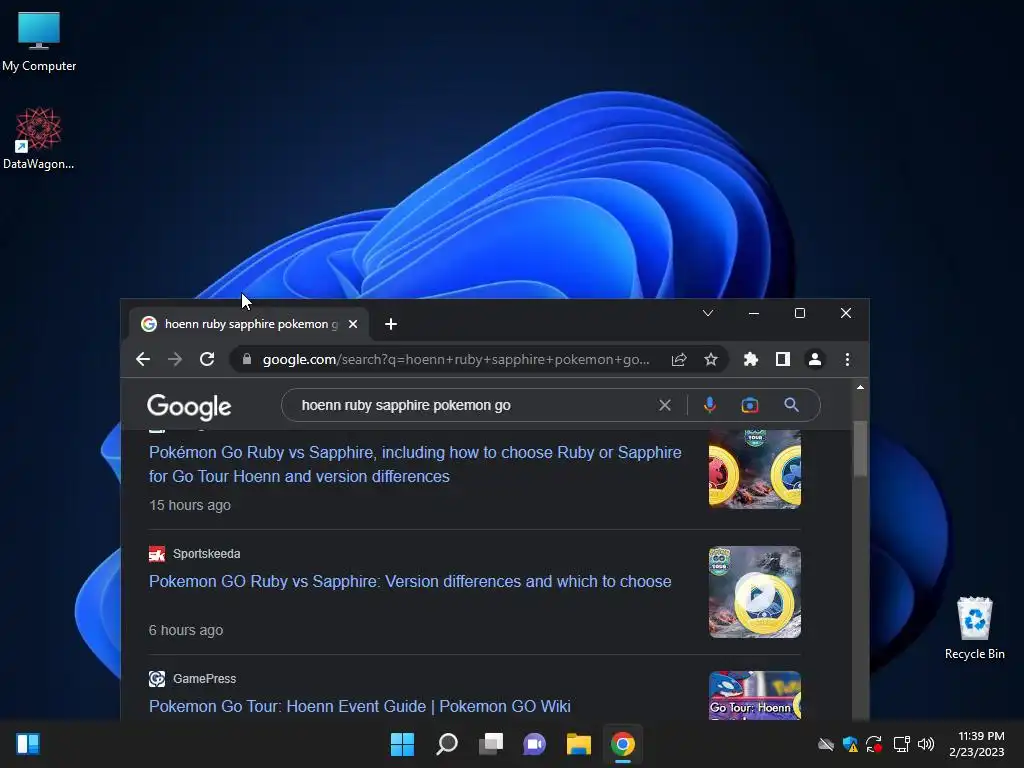
Task: Open Task View on taskbar
Action: (490, 744)
